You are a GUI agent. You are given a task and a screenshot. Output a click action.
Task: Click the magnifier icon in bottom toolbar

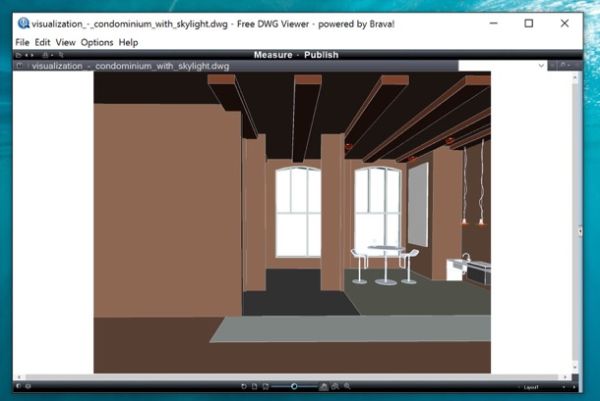click(x=347, y=386)
